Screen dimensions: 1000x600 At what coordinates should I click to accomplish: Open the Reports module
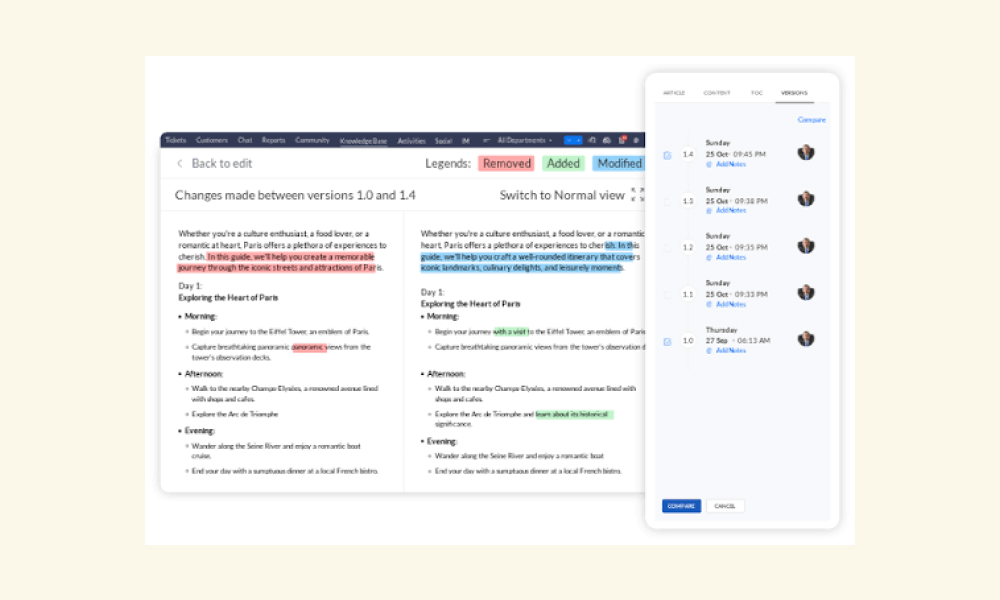[273, 140]
